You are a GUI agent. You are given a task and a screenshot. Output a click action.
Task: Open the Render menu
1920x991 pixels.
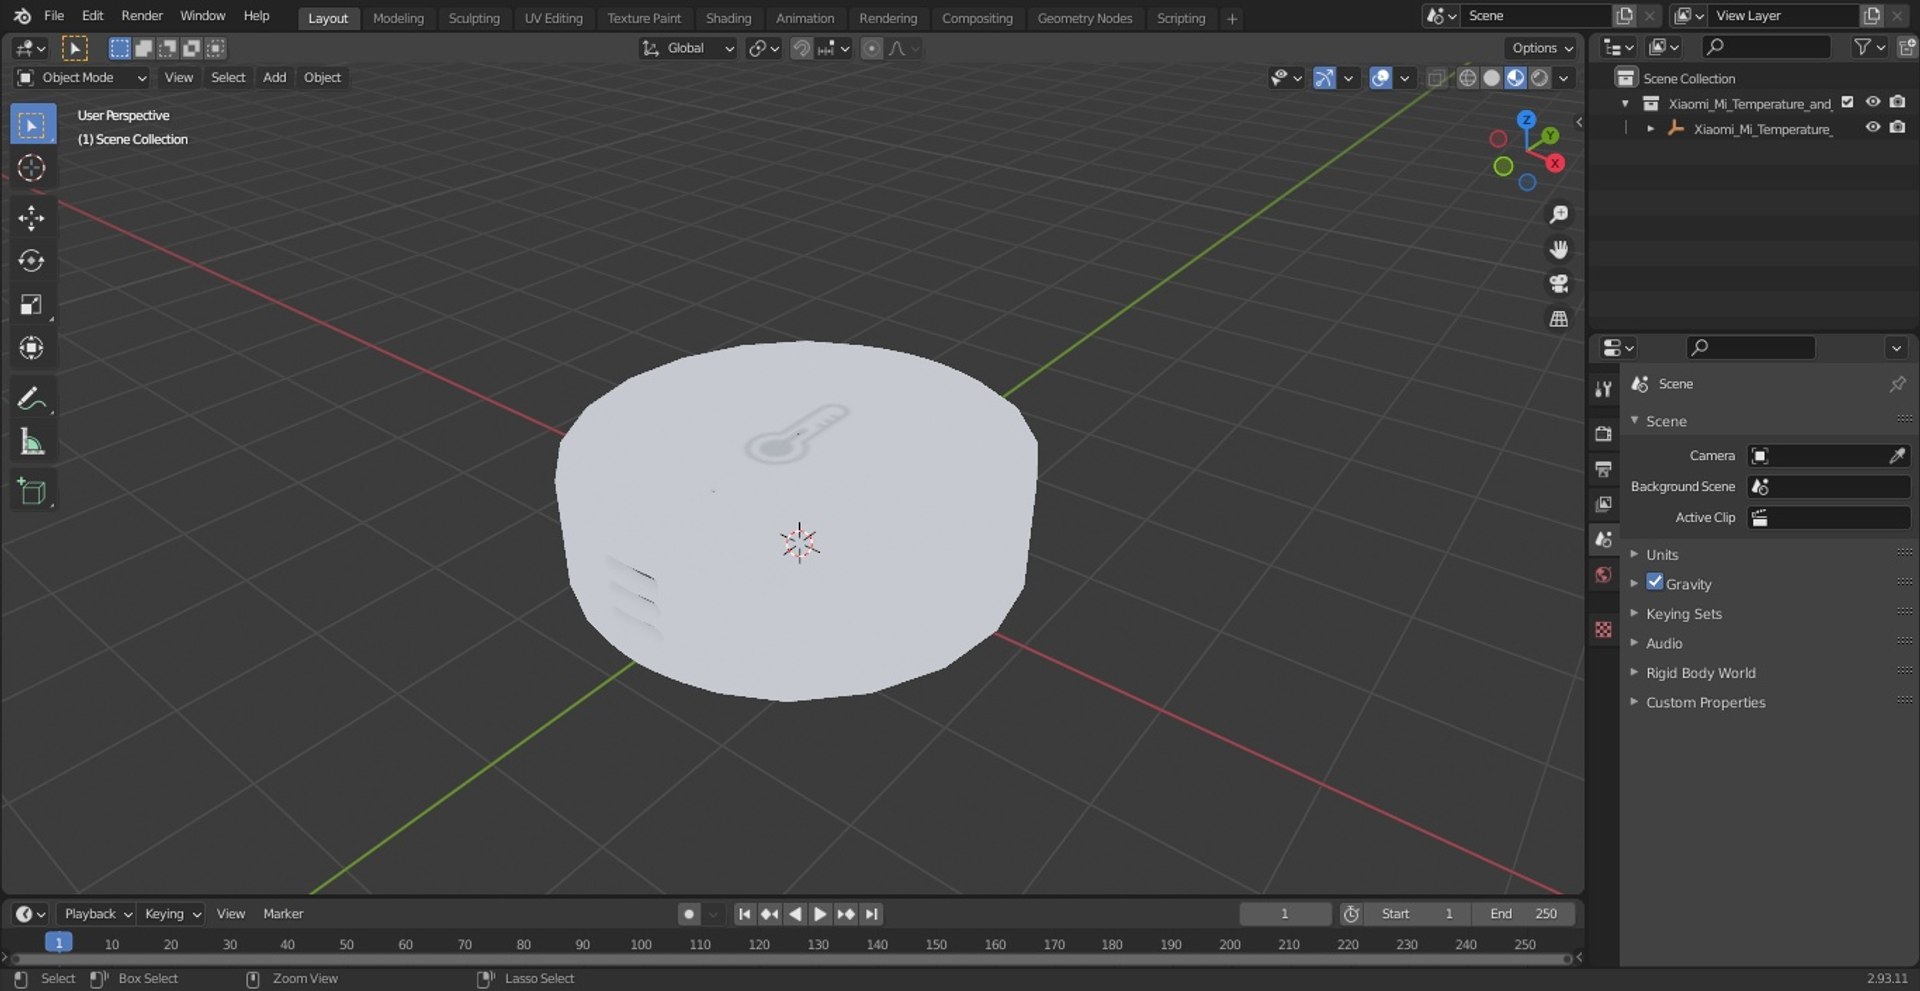pos(142,16)
